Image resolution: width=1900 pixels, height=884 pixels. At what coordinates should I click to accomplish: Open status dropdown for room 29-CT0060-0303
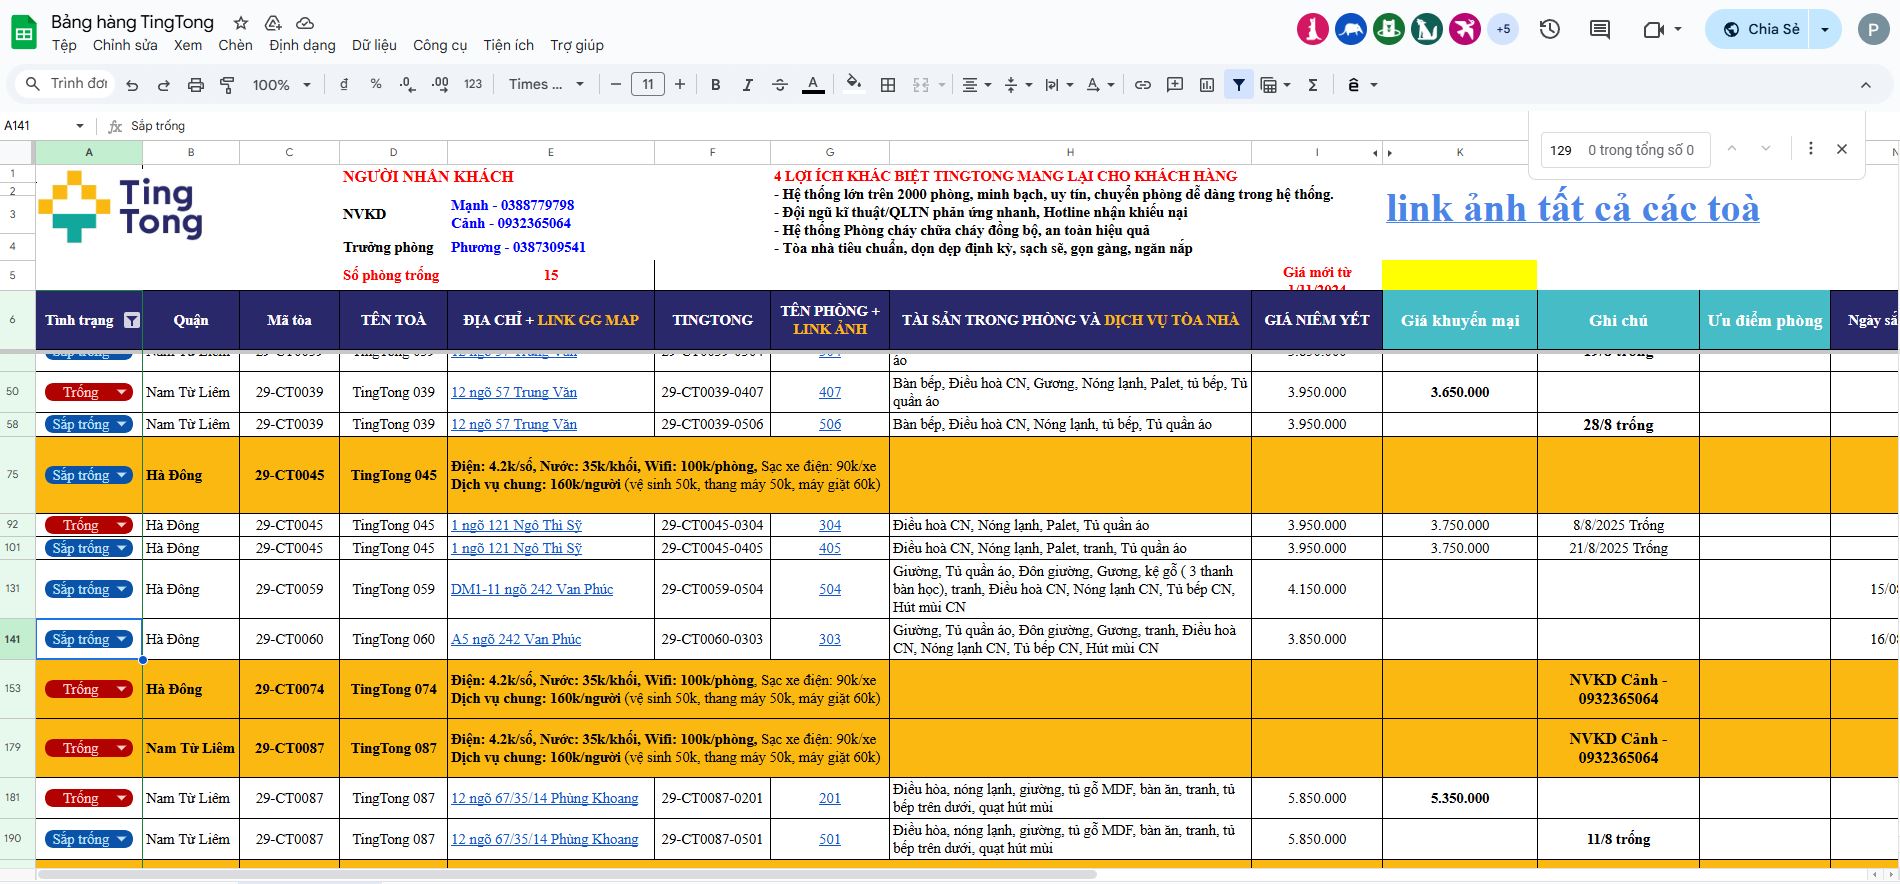[x=122, y=639]
